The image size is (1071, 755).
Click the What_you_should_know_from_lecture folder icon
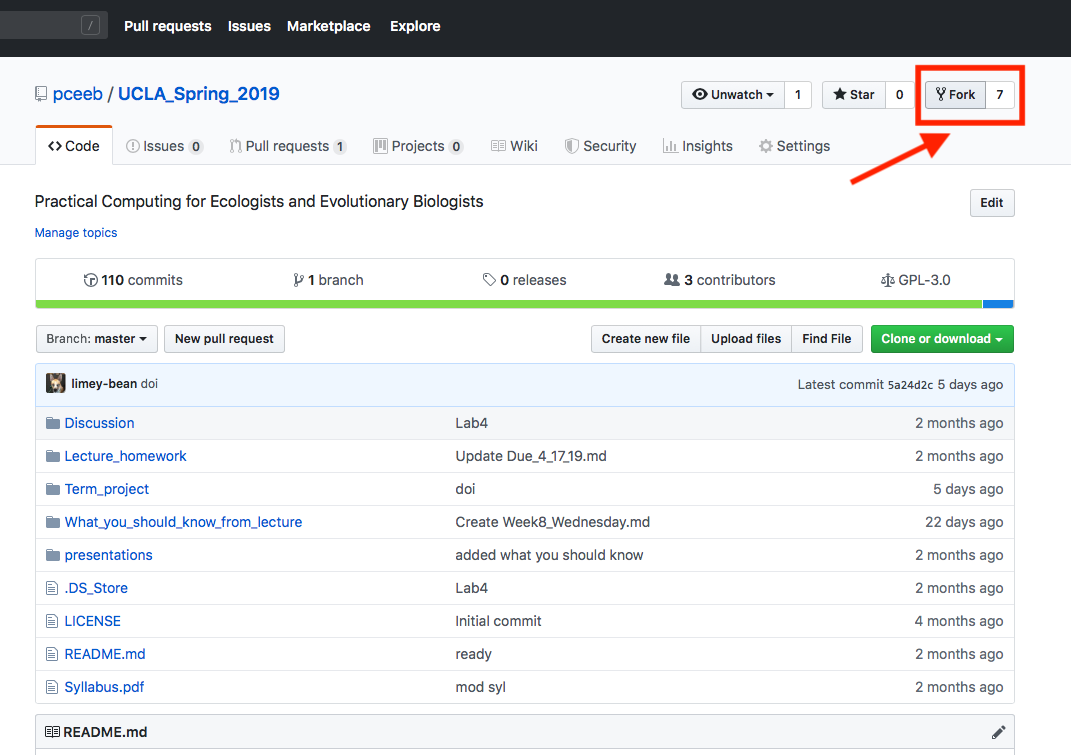(53, 522)
